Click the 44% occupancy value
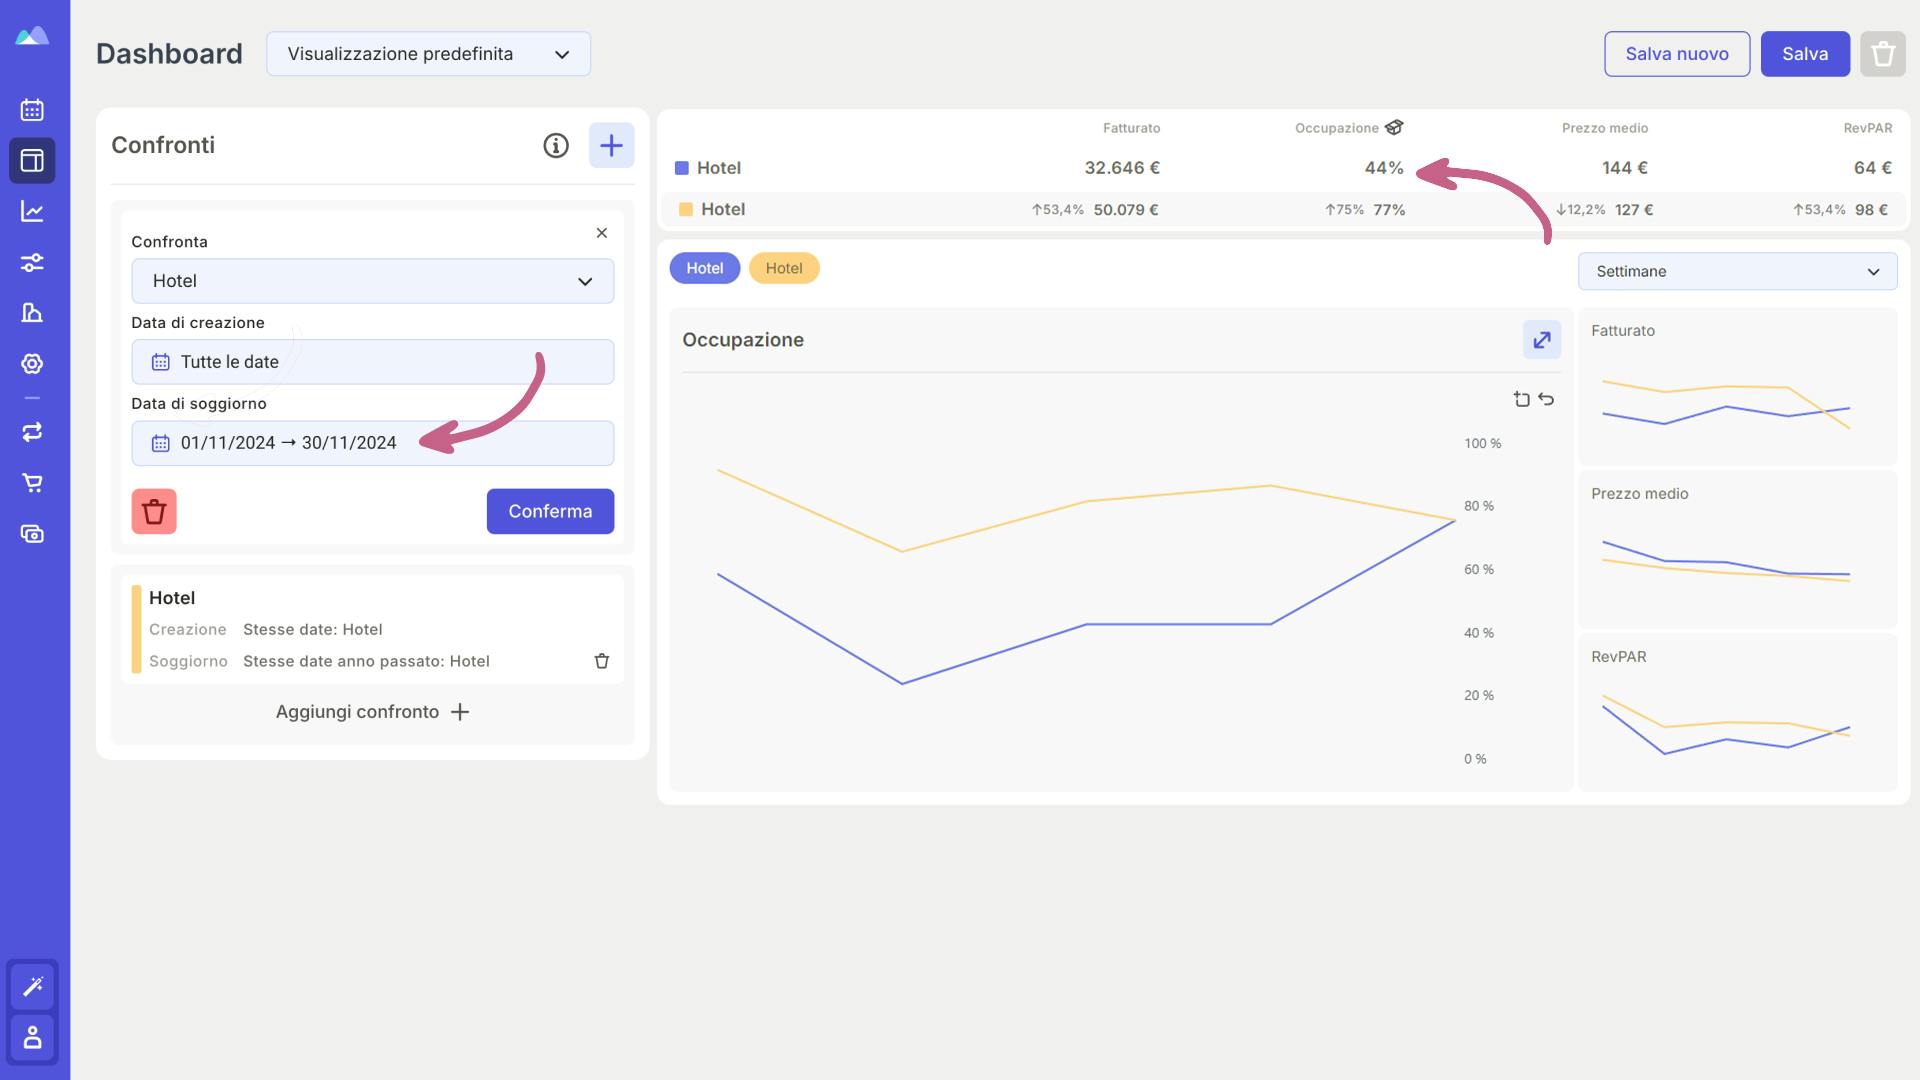This screenshot has width=1920, height=1080. [1384, 168]
